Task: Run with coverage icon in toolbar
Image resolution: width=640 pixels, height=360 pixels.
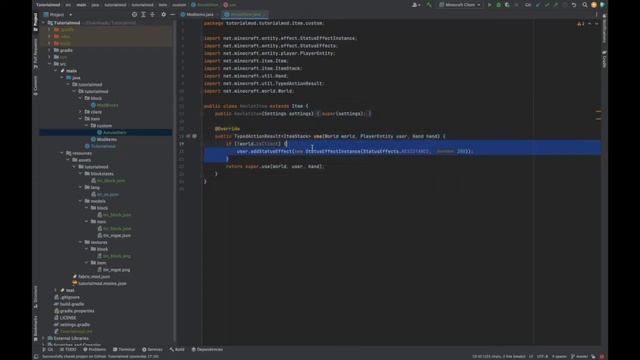Action: (507, 5)
